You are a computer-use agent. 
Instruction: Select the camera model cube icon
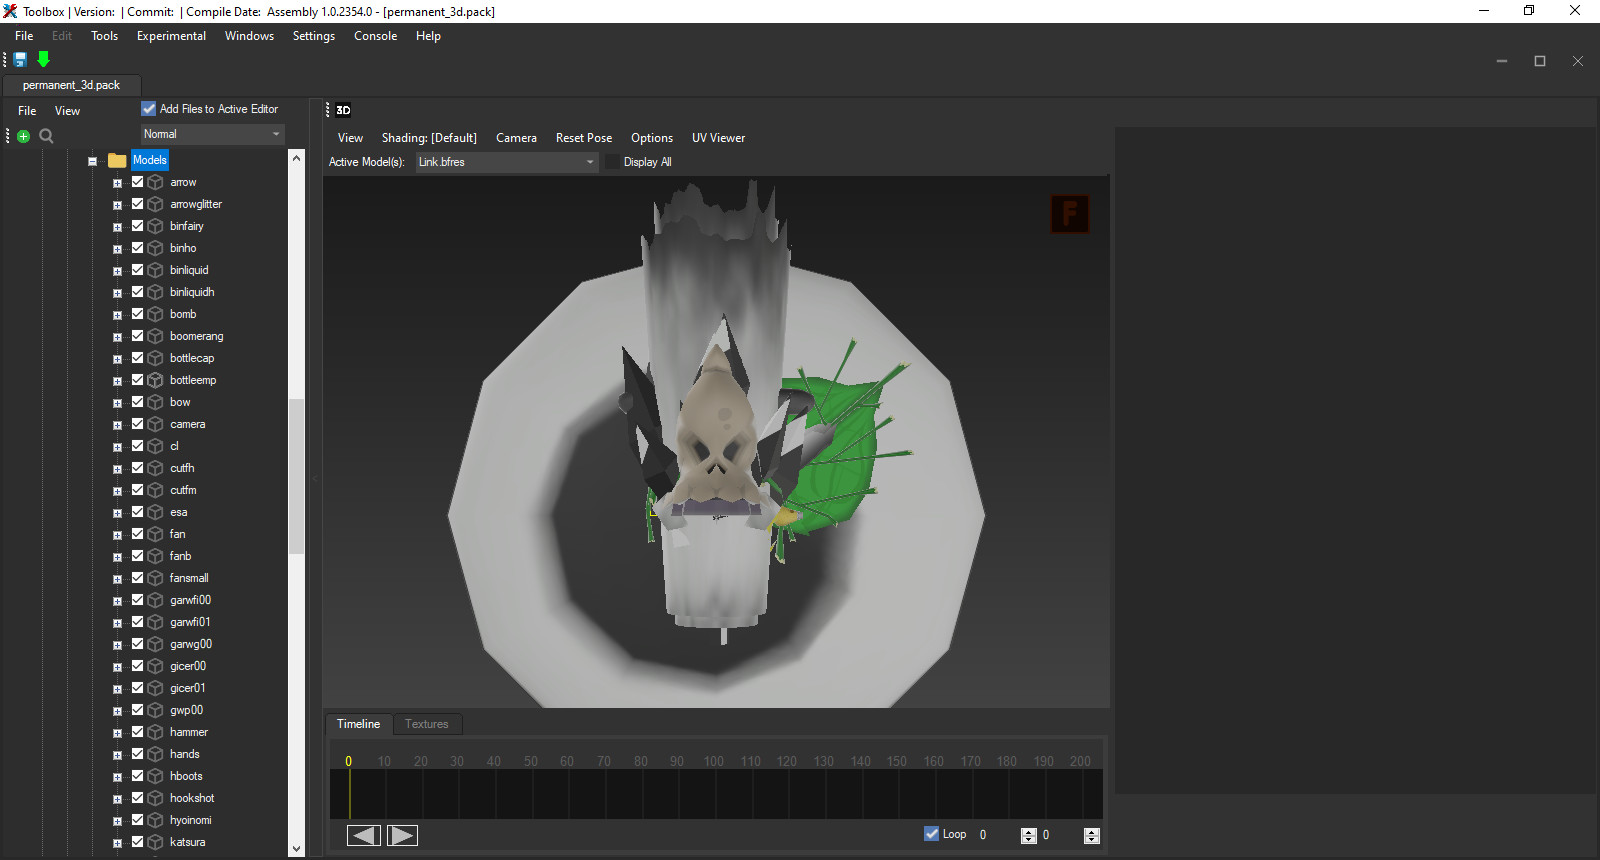(x=155, y=424)
